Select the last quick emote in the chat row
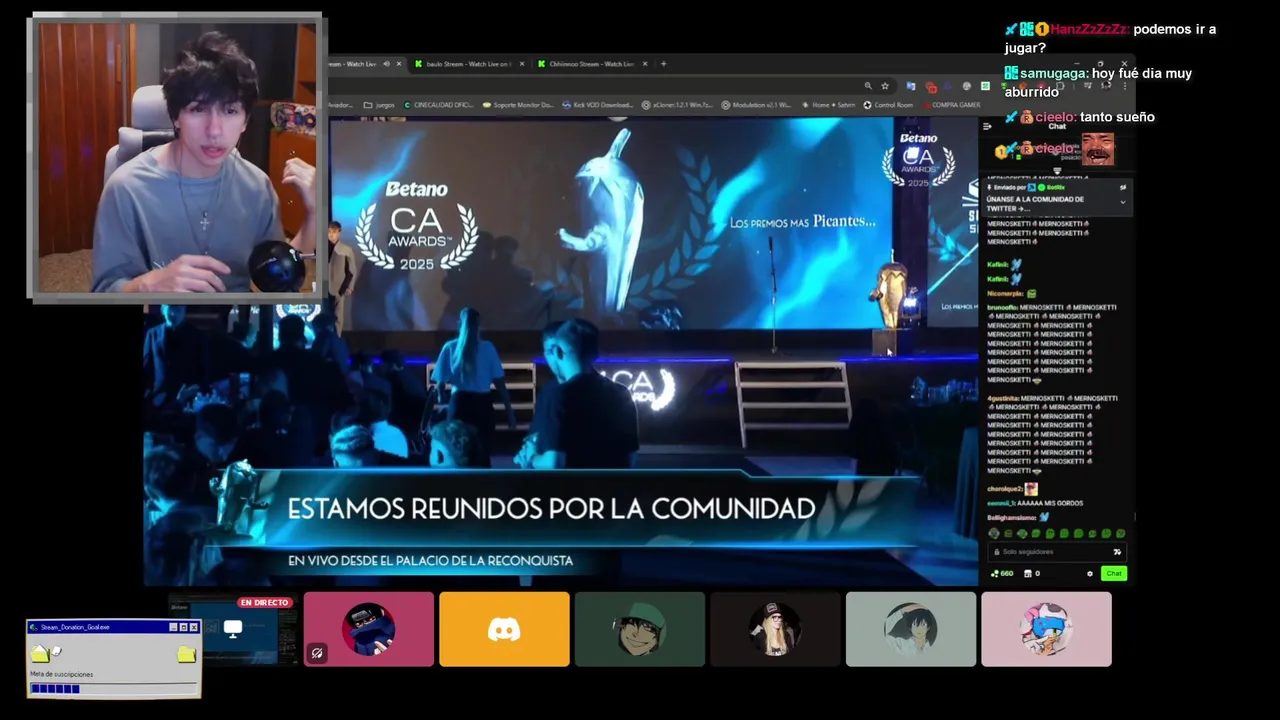The height and width of the screenshot is (720, 1280). point(1120,534)
